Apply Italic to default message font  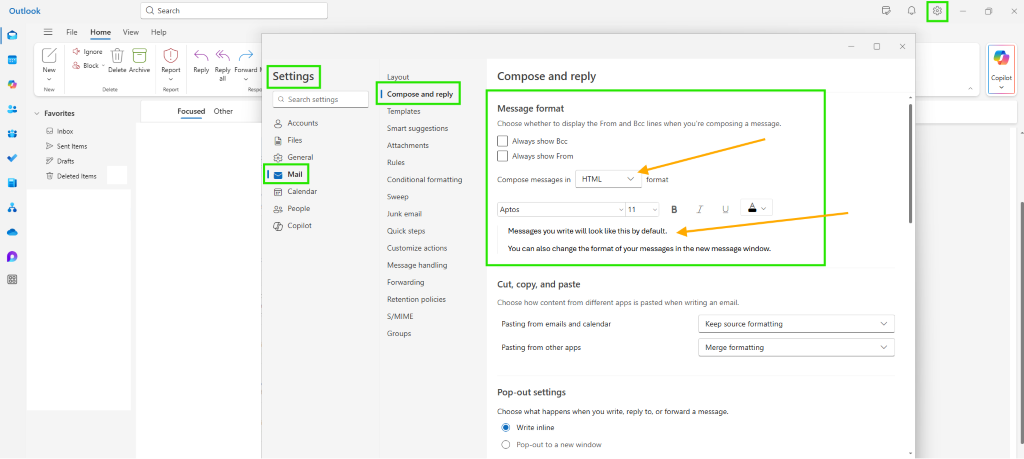click(699, 210)
